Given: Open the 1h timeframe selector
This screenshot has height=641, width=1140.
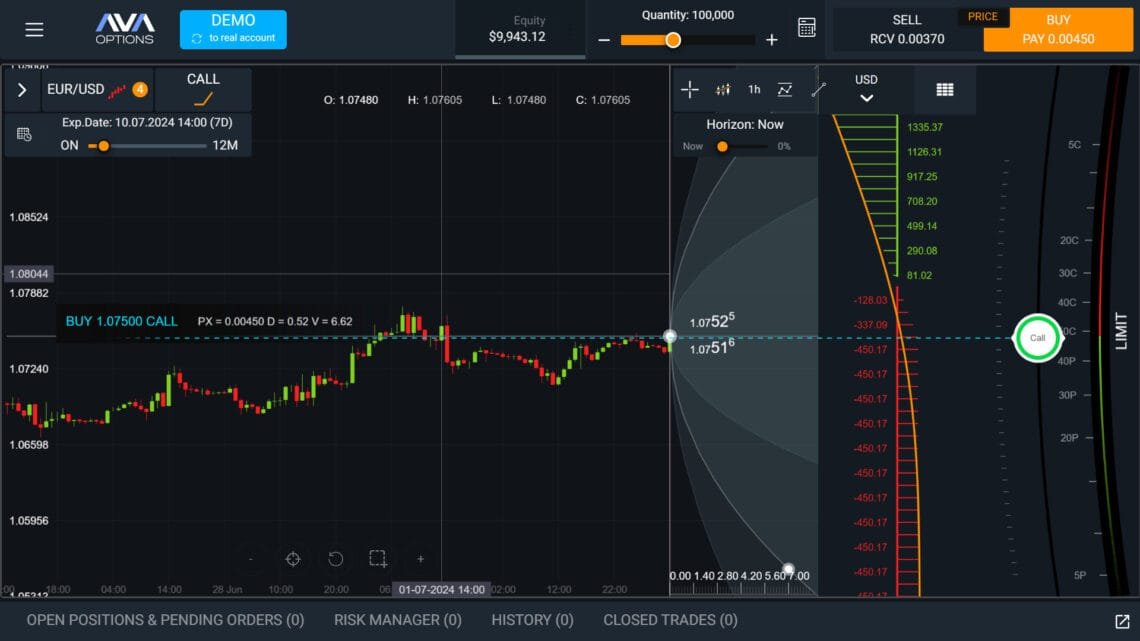Looking at the screenshot, I should [753, 89].
